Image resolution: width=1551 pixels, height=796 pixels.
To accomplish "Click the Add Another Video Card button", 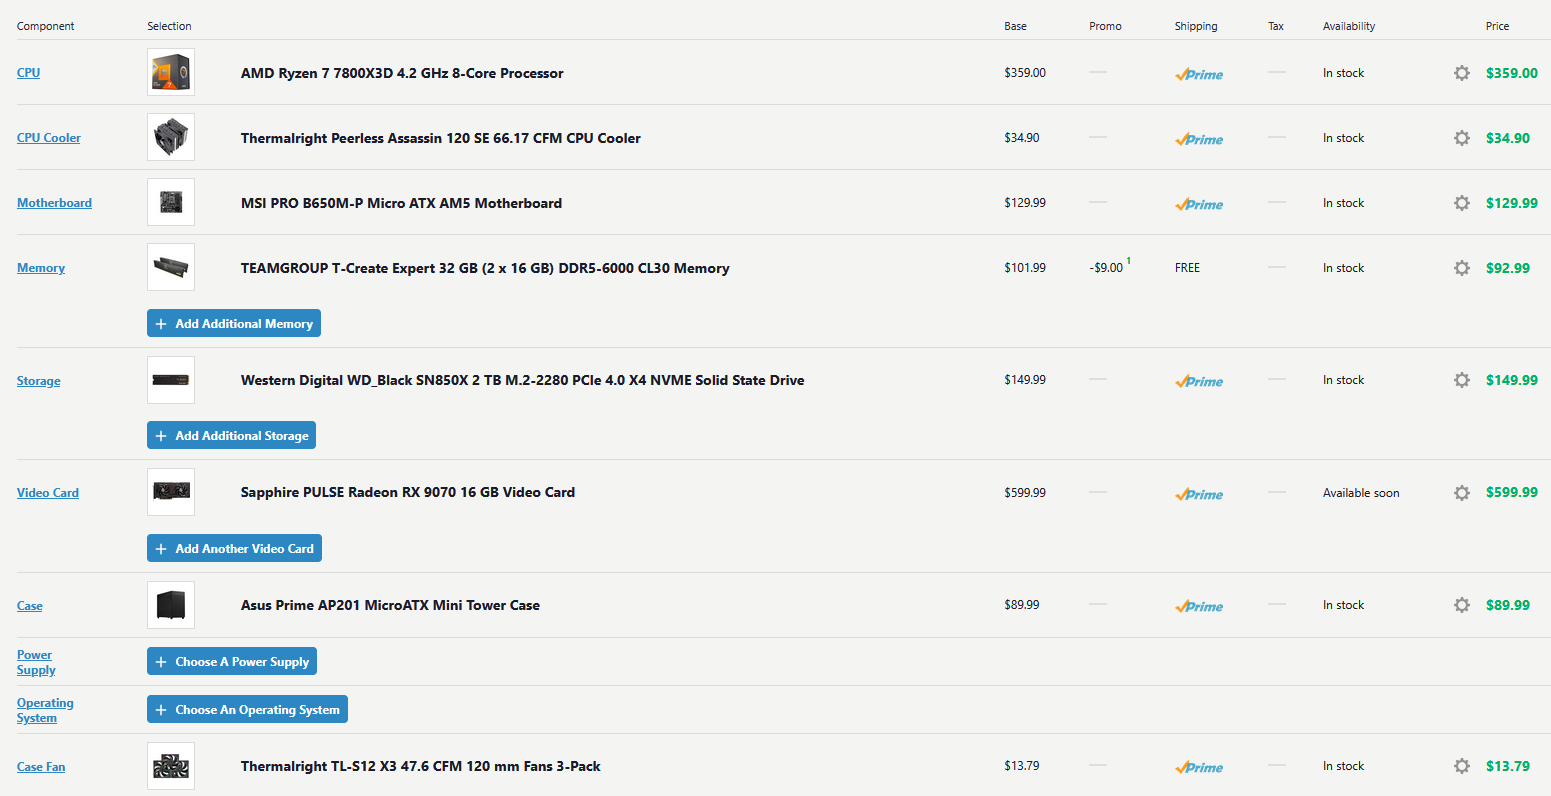I will [x=234, y=549].
